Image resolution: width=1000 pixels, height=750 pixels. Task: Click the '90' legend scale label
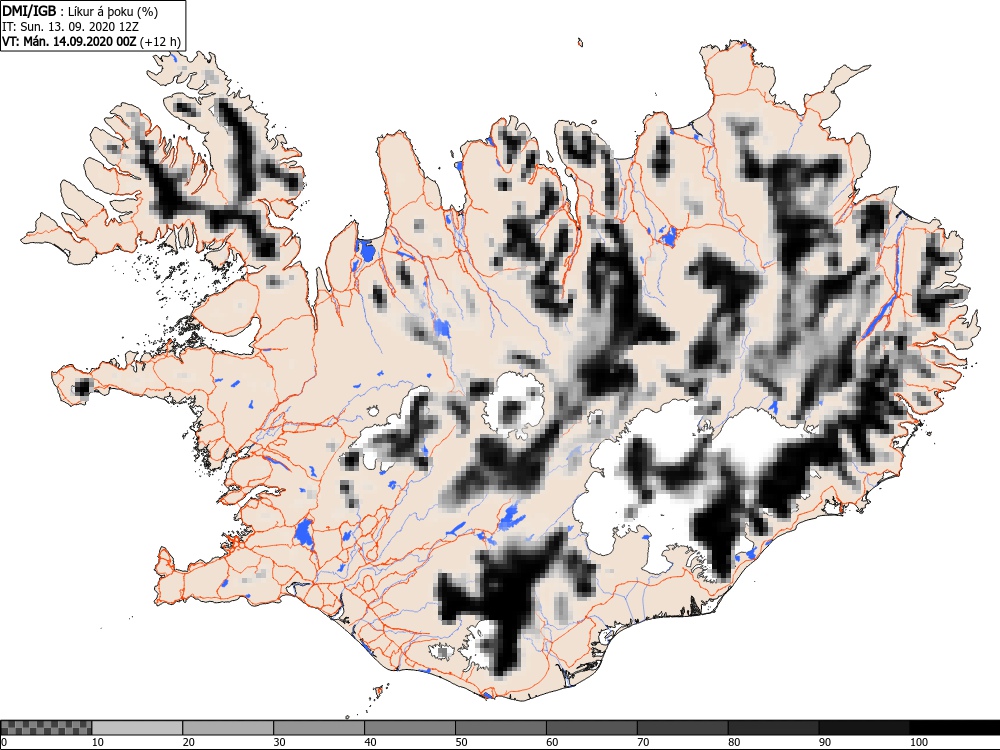coord(825,742)
